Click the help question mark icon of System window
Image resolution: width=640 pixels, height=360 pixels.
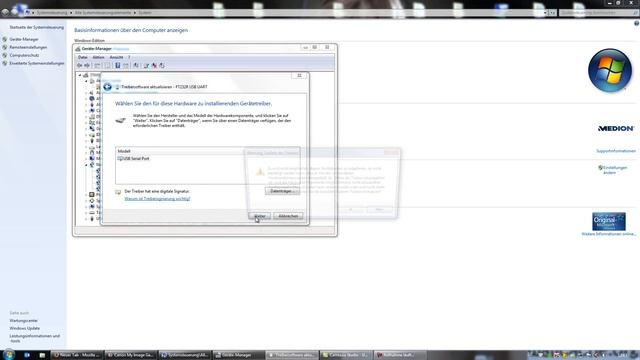coord(636,24)
